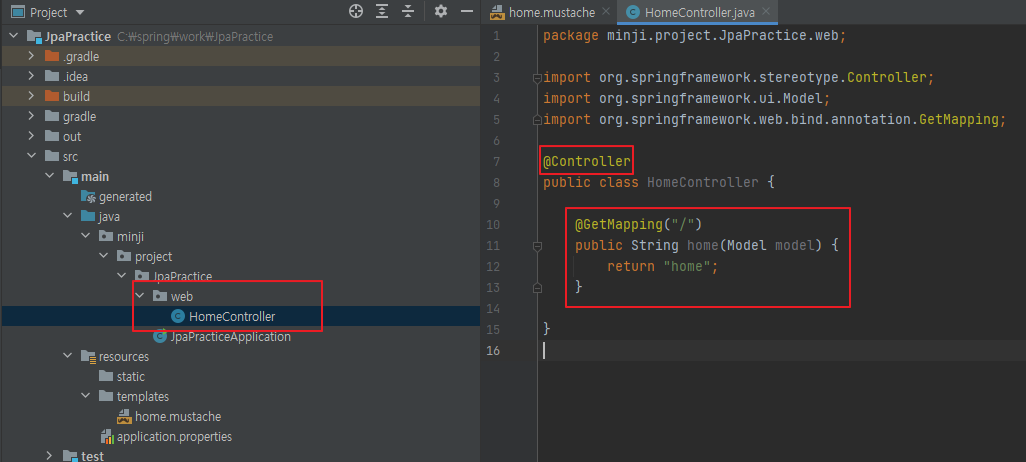The height and width of the screenshot is (462, 1026).
Task: Click the 'generated' tree row label
Action: (x=126, y=196)
